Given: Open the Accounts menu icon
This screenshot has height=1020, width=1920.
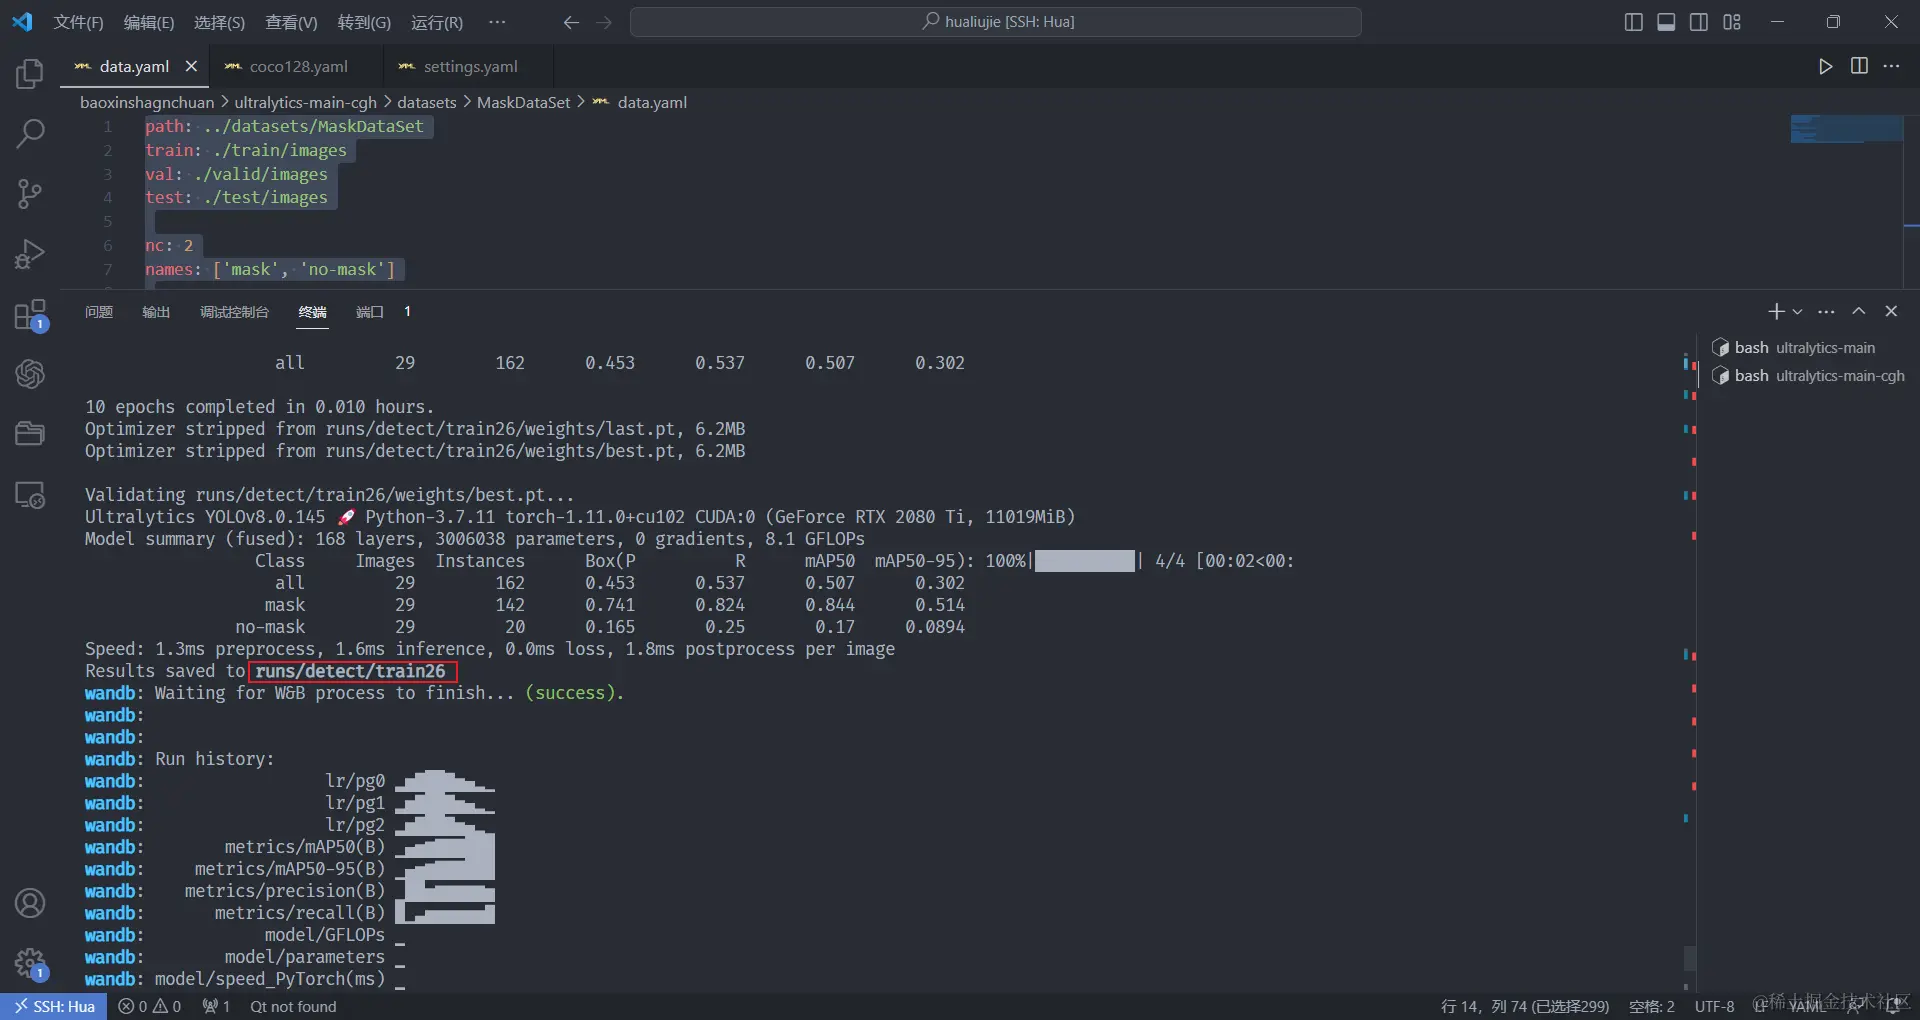Looking at the screenshot, I should coord(30,903).
